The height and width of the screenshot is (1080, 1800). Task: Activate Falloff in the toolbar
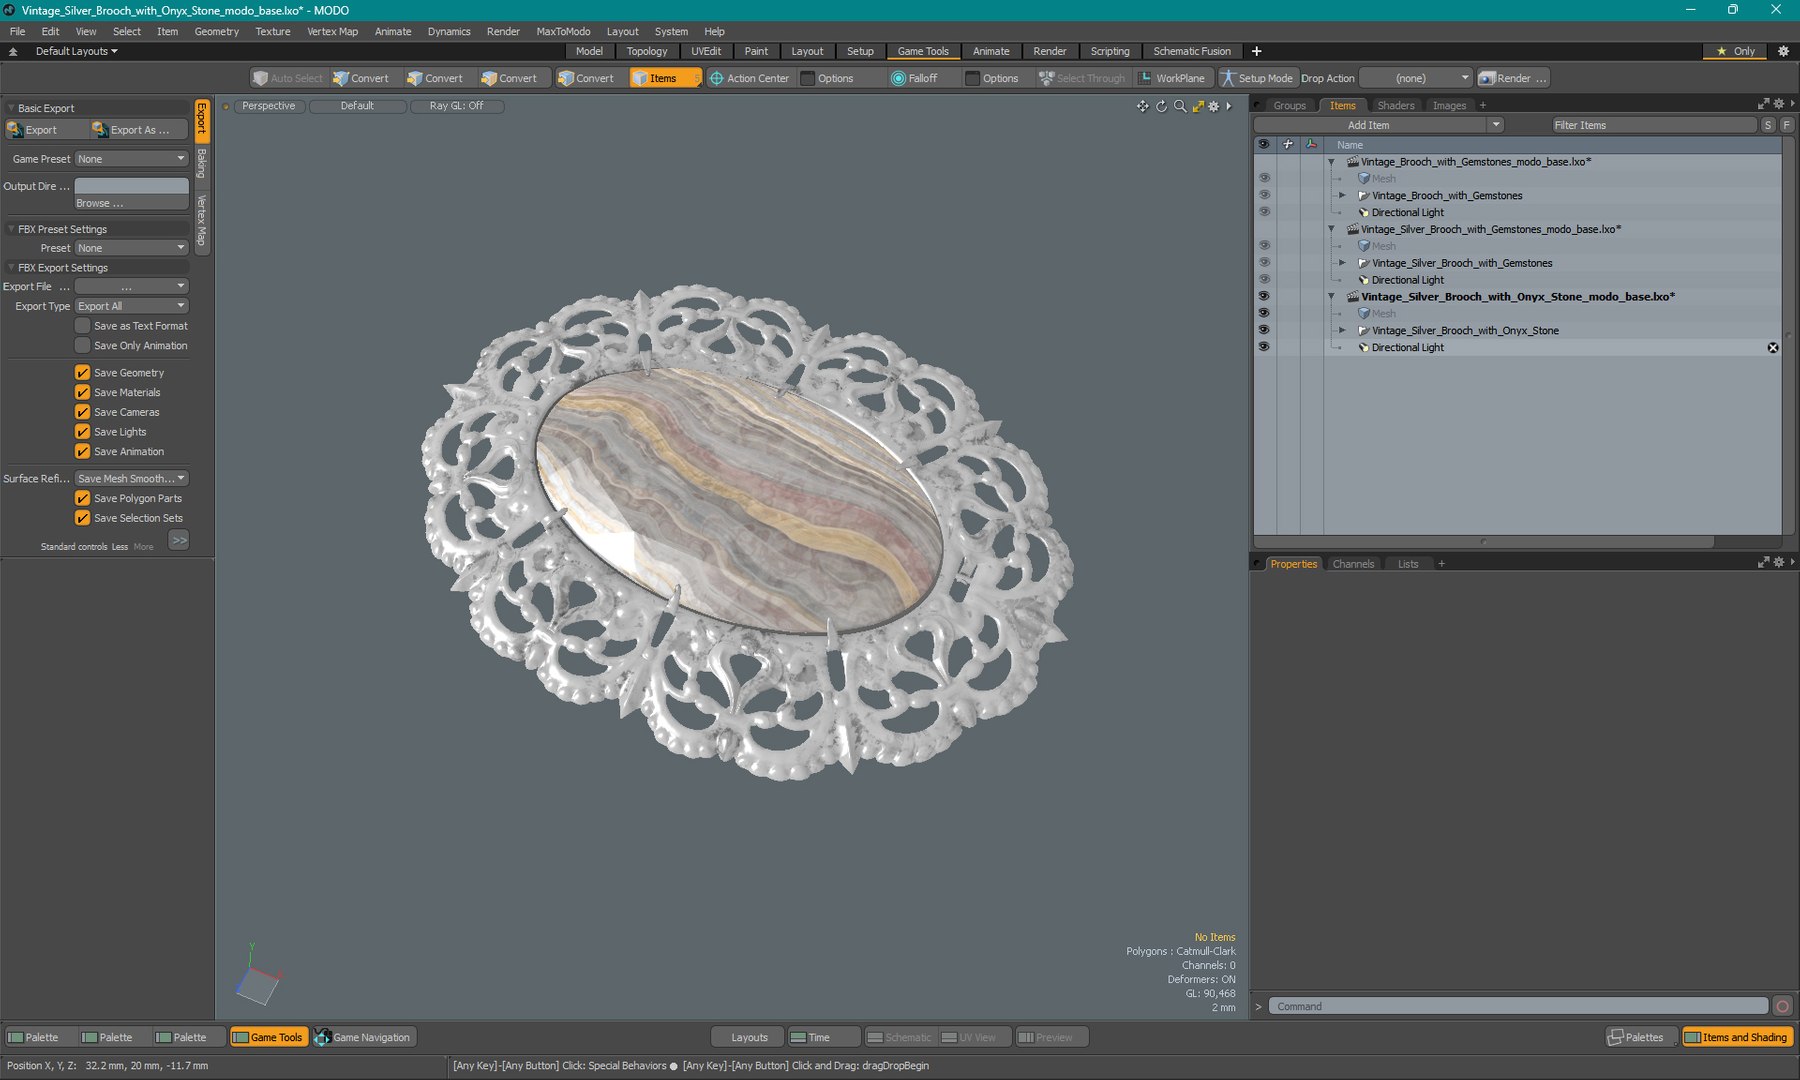pyautogui.click(x=914, y=78)
